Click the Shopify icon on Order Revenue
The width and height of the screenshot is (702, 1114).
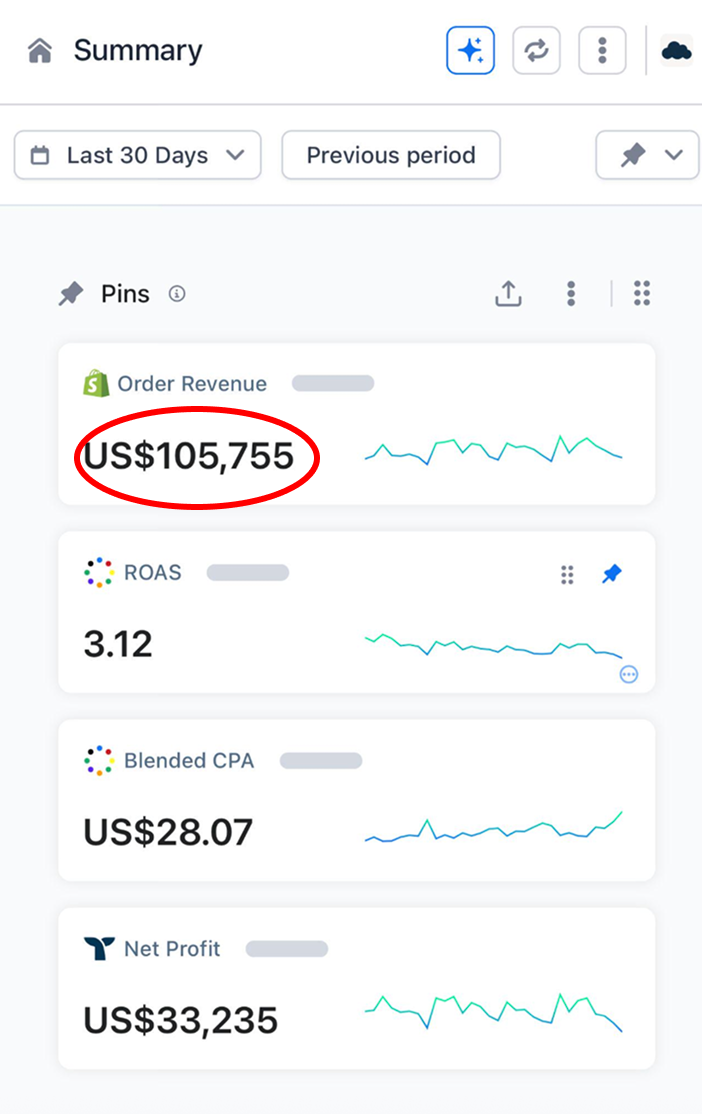(96, 384)
